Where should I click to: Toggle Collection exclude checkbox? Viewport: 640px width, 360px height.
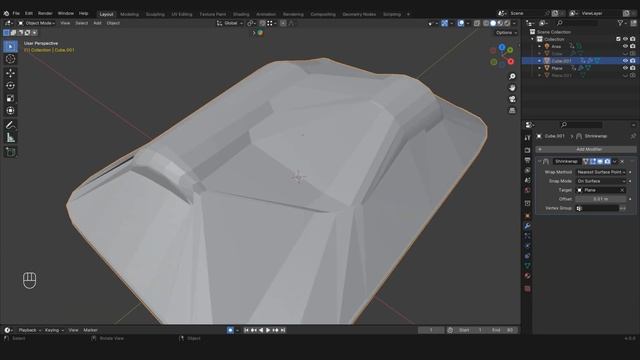click(618, 39)
